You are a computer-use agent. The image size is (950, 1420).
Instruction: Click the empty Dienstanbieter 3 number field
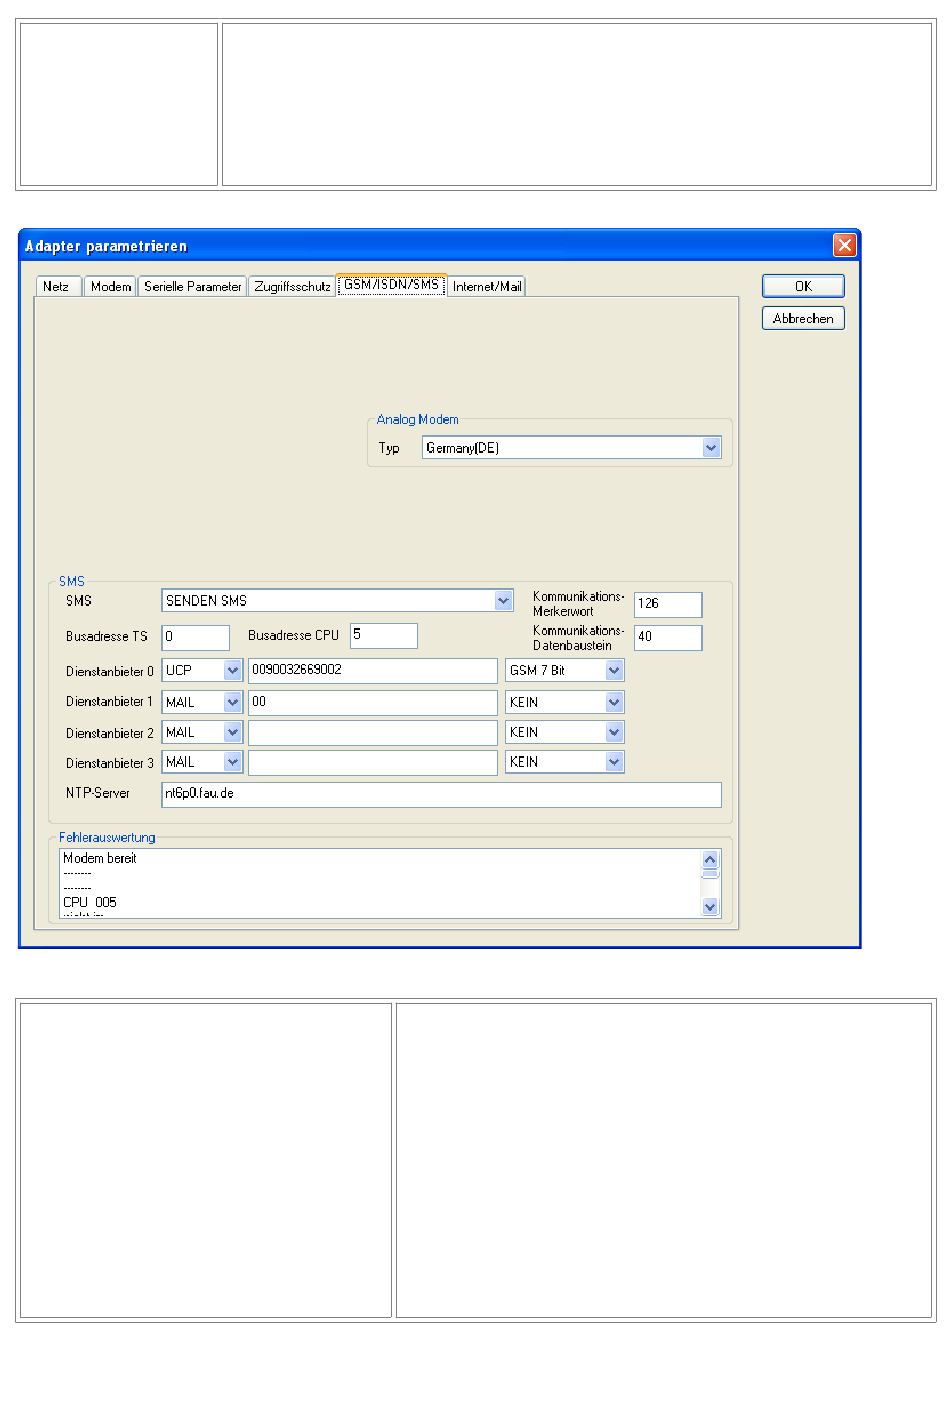pyautogui.click(x=373, y=762)
